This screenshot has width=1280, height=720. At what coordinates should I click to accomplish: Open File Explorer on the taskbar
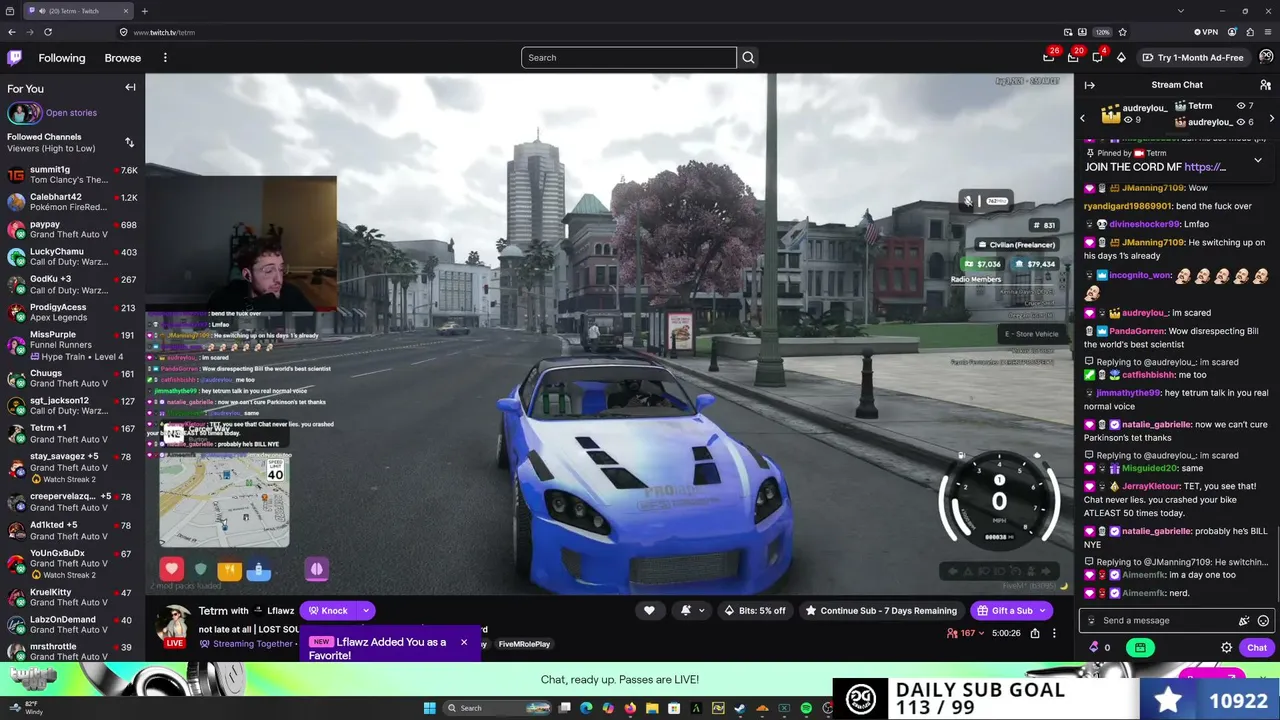(652, 708)
